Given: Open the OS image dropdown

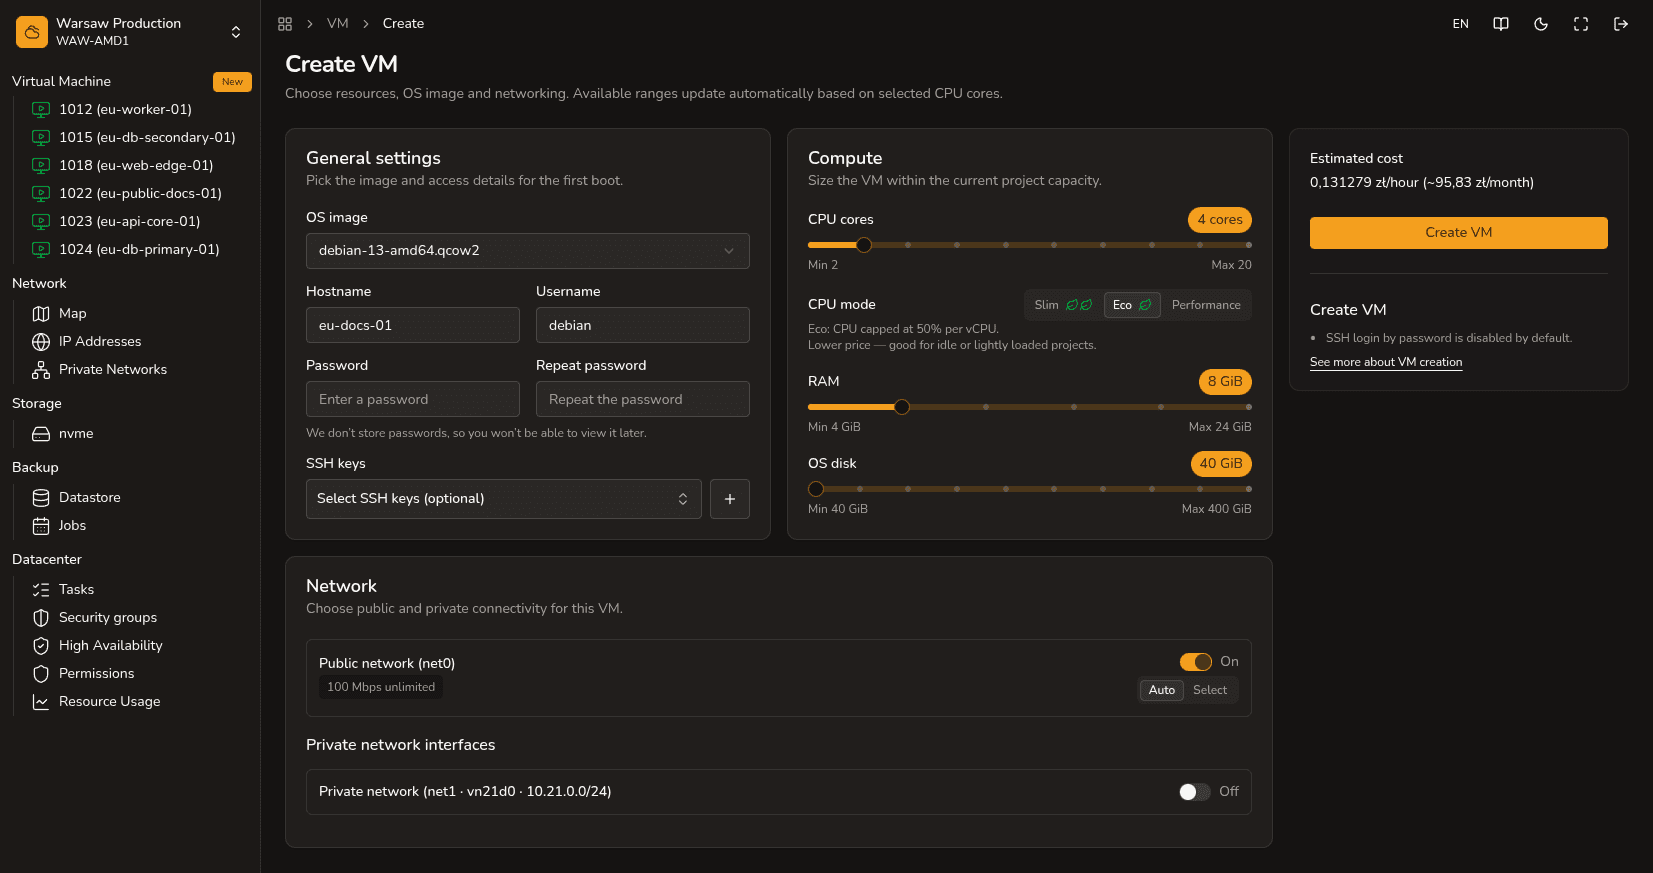Looking at the screenshot, I should [x=528, y=251].
